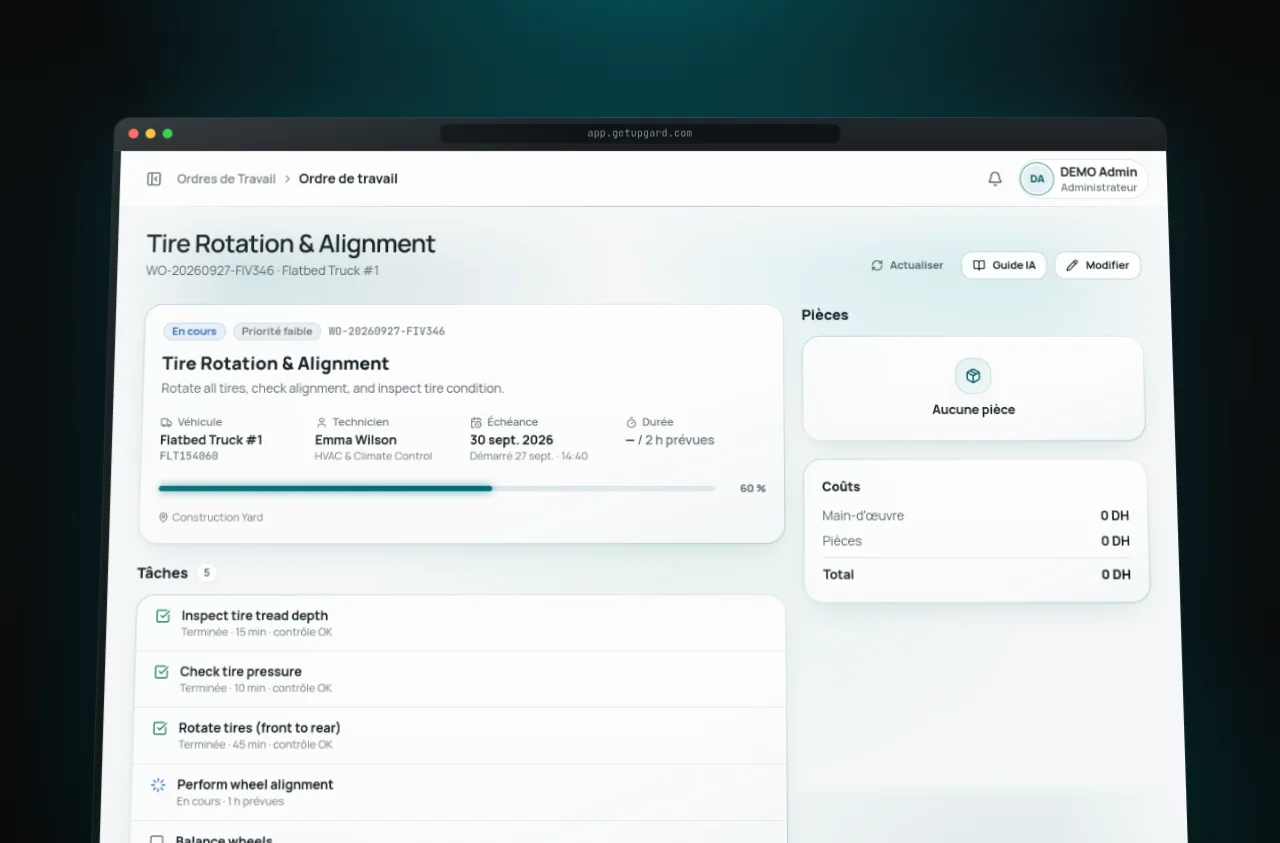Screen dimensions: 1280x843
Task: Click the truck icon beside Véhicule
Action: [x=166, y=422]
